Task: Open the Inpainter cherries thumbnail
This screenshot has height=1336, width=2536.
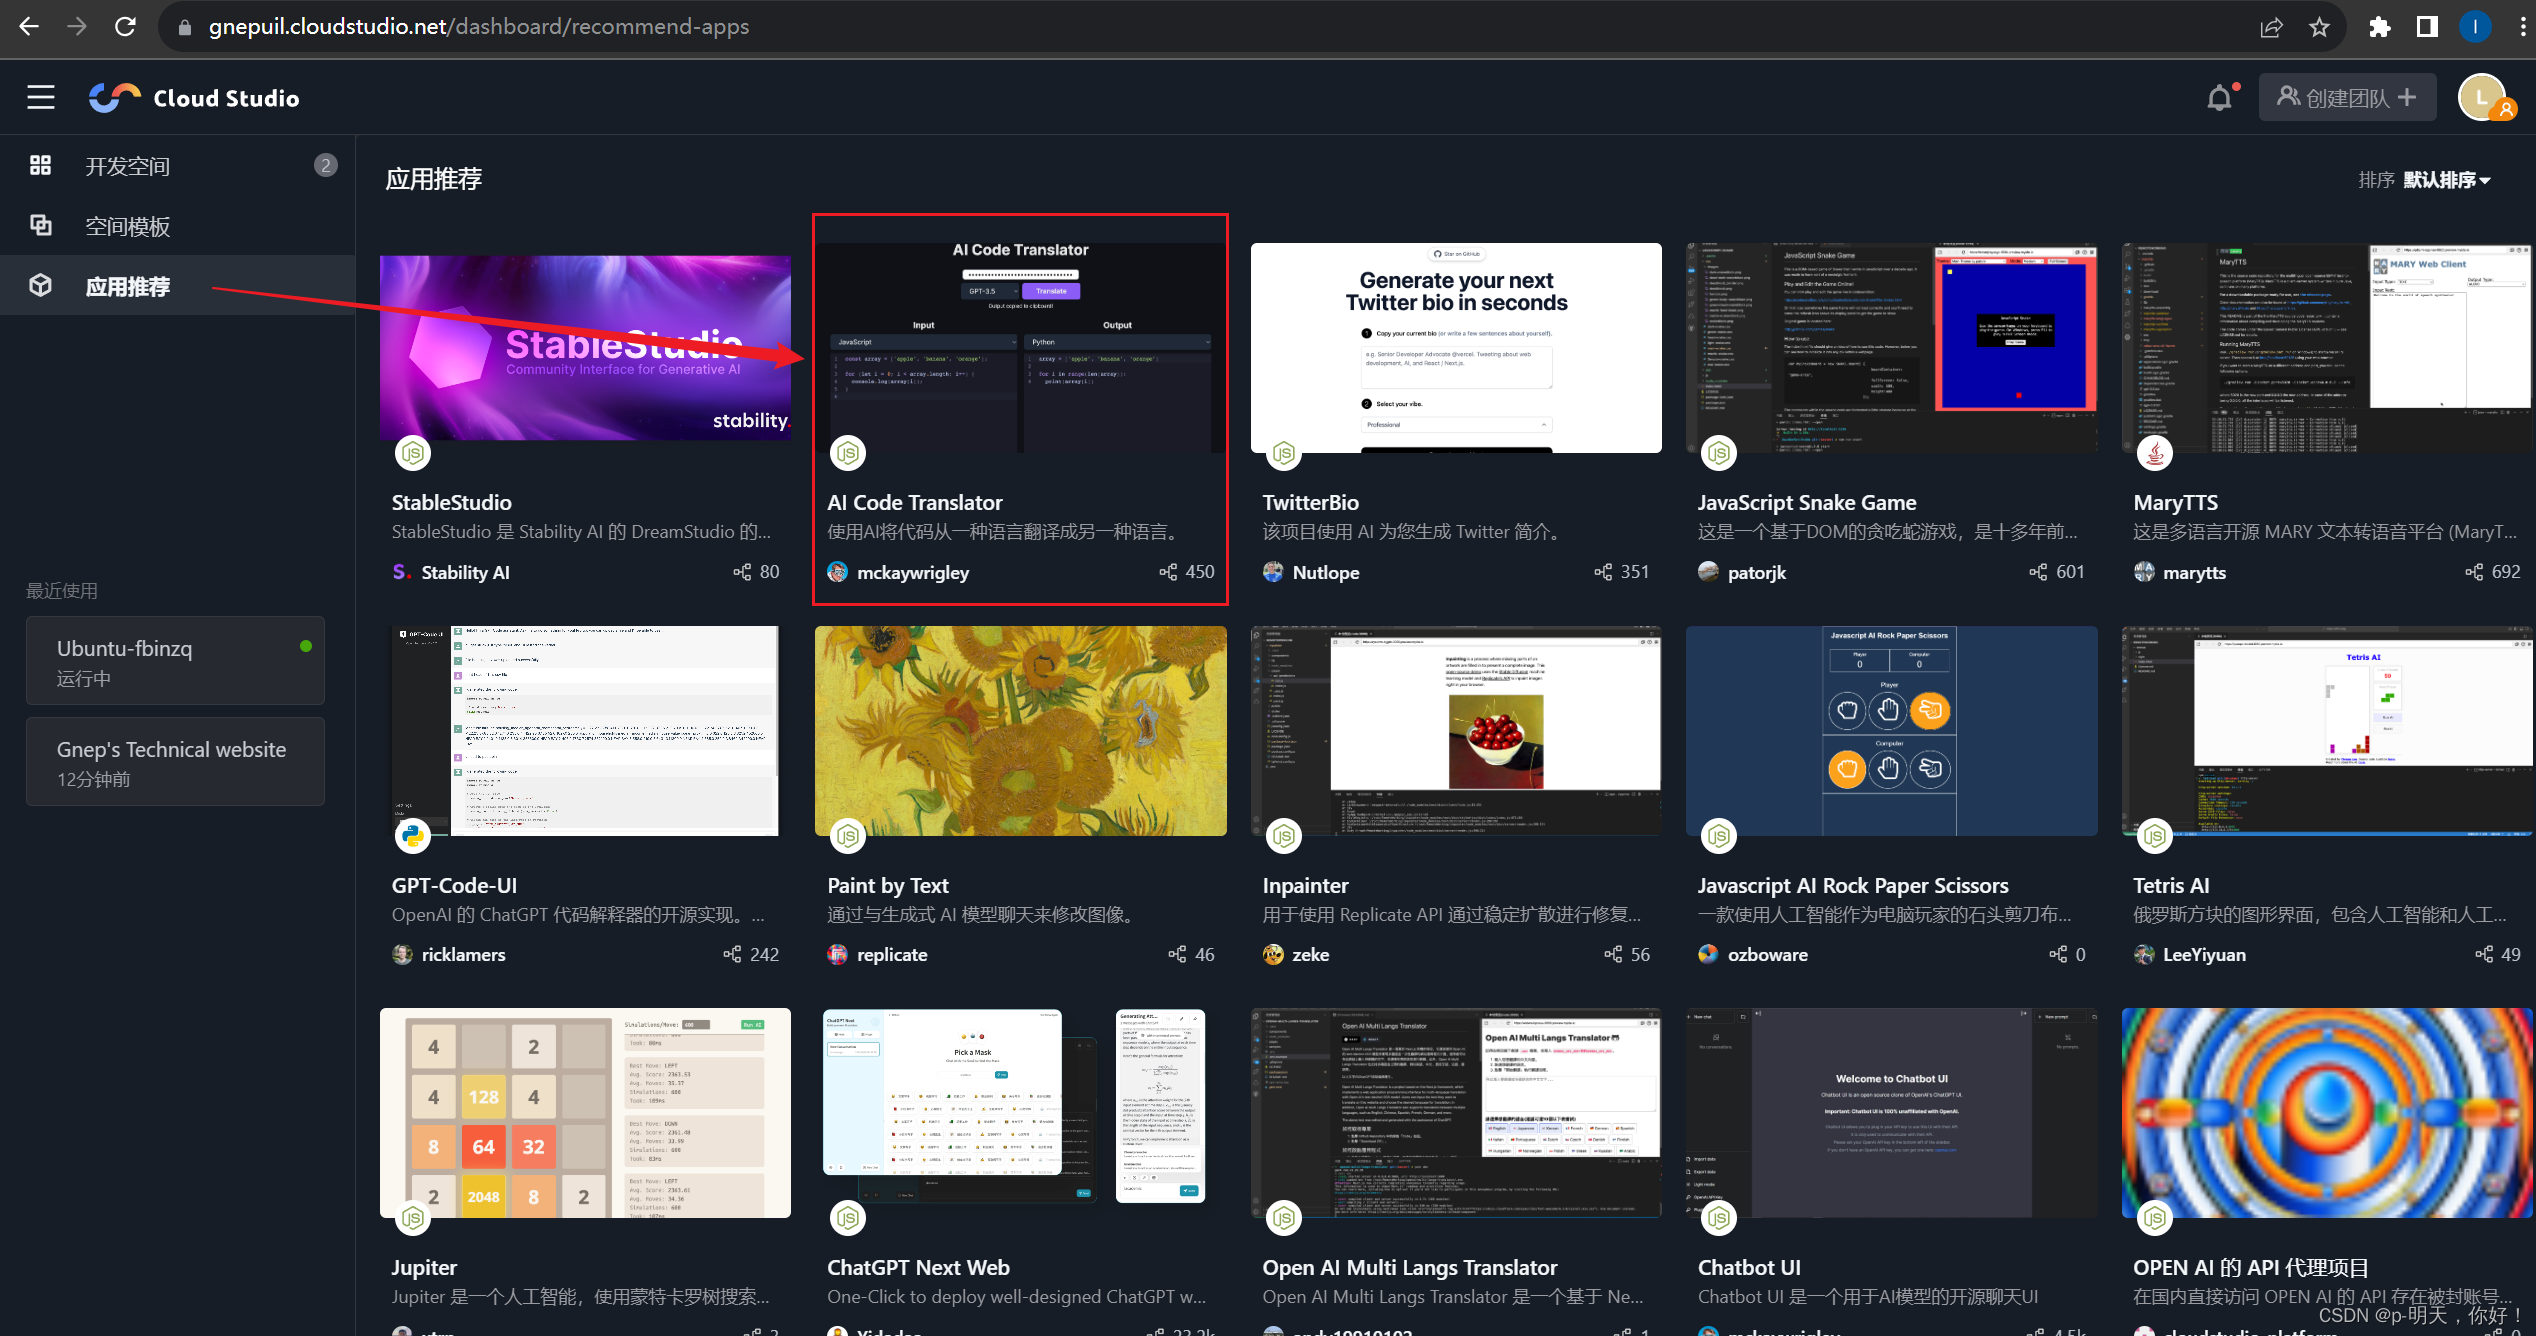Action: point(1456,731)
